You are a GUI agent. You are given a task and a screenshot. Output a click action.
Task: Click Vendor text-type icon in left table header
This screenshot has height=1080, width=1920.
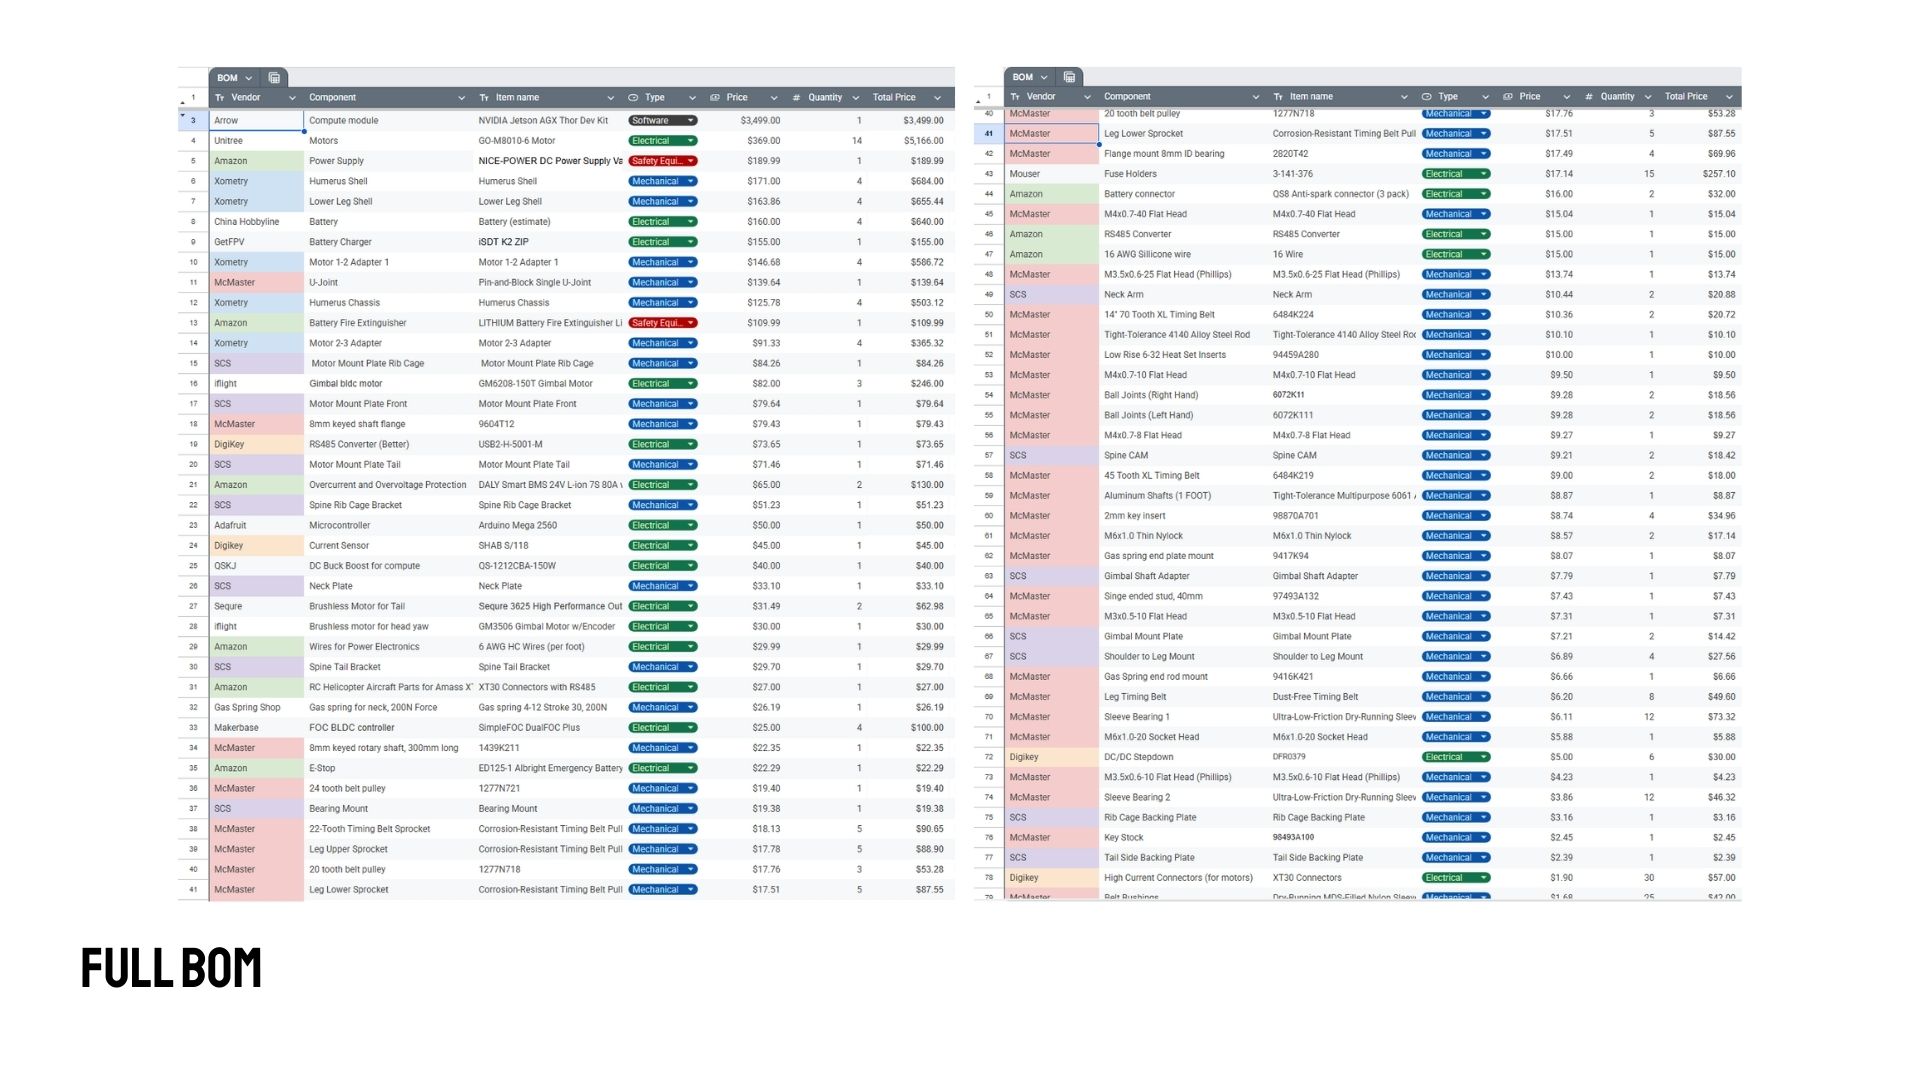(x=220, y=98)
